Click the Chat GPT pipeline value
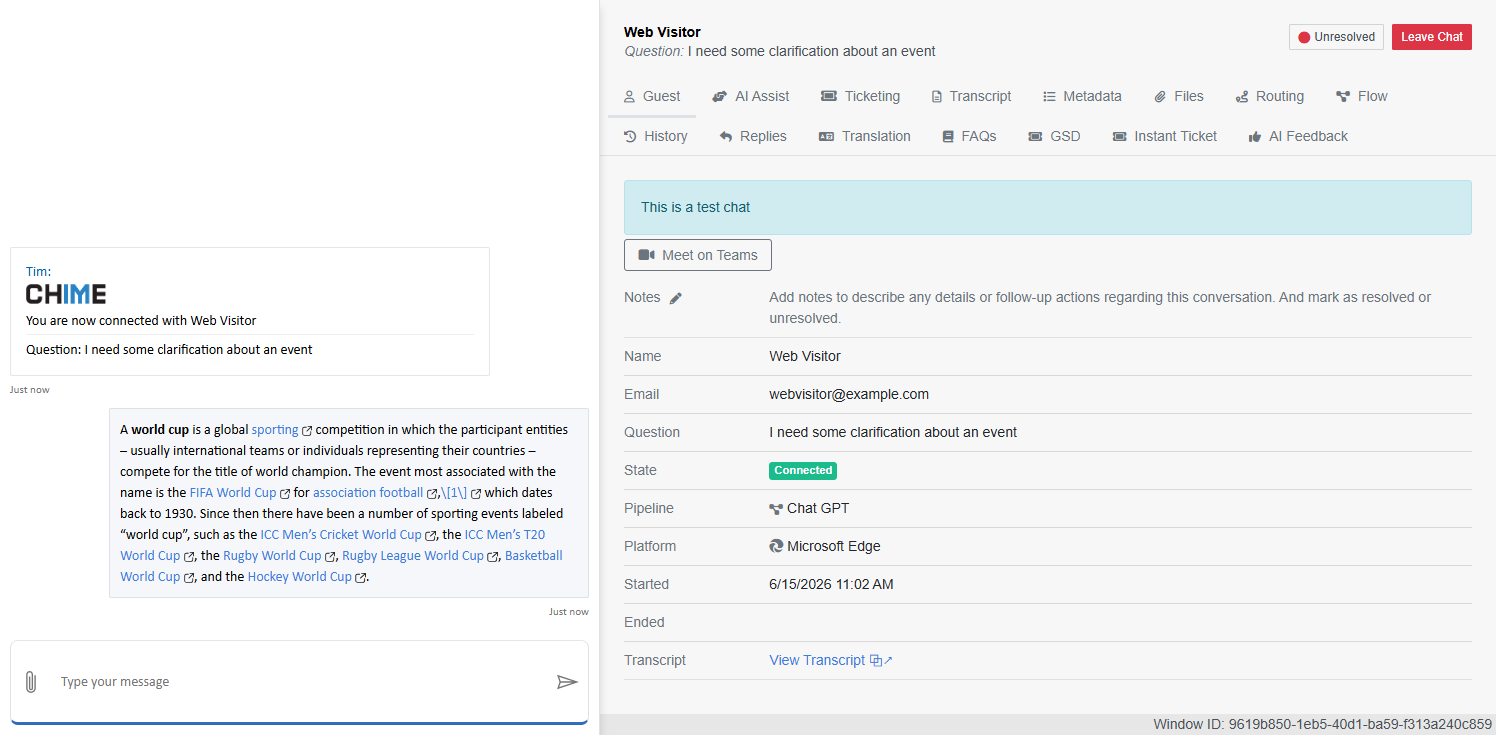The height and width of the screenshot is (735, 1496). [809, 508]
